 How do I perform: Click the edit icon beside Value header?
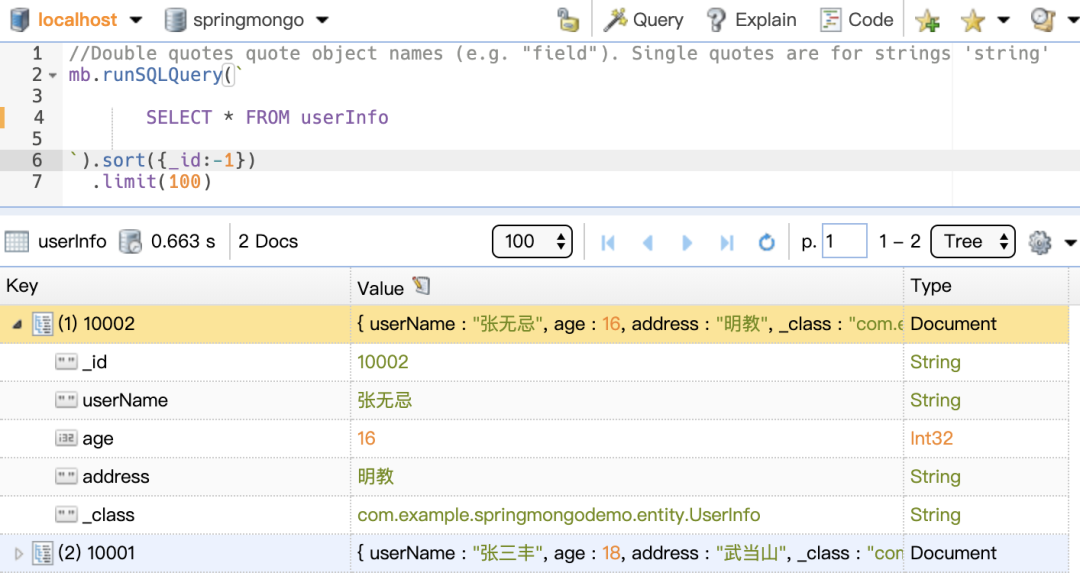pos(421,287)
